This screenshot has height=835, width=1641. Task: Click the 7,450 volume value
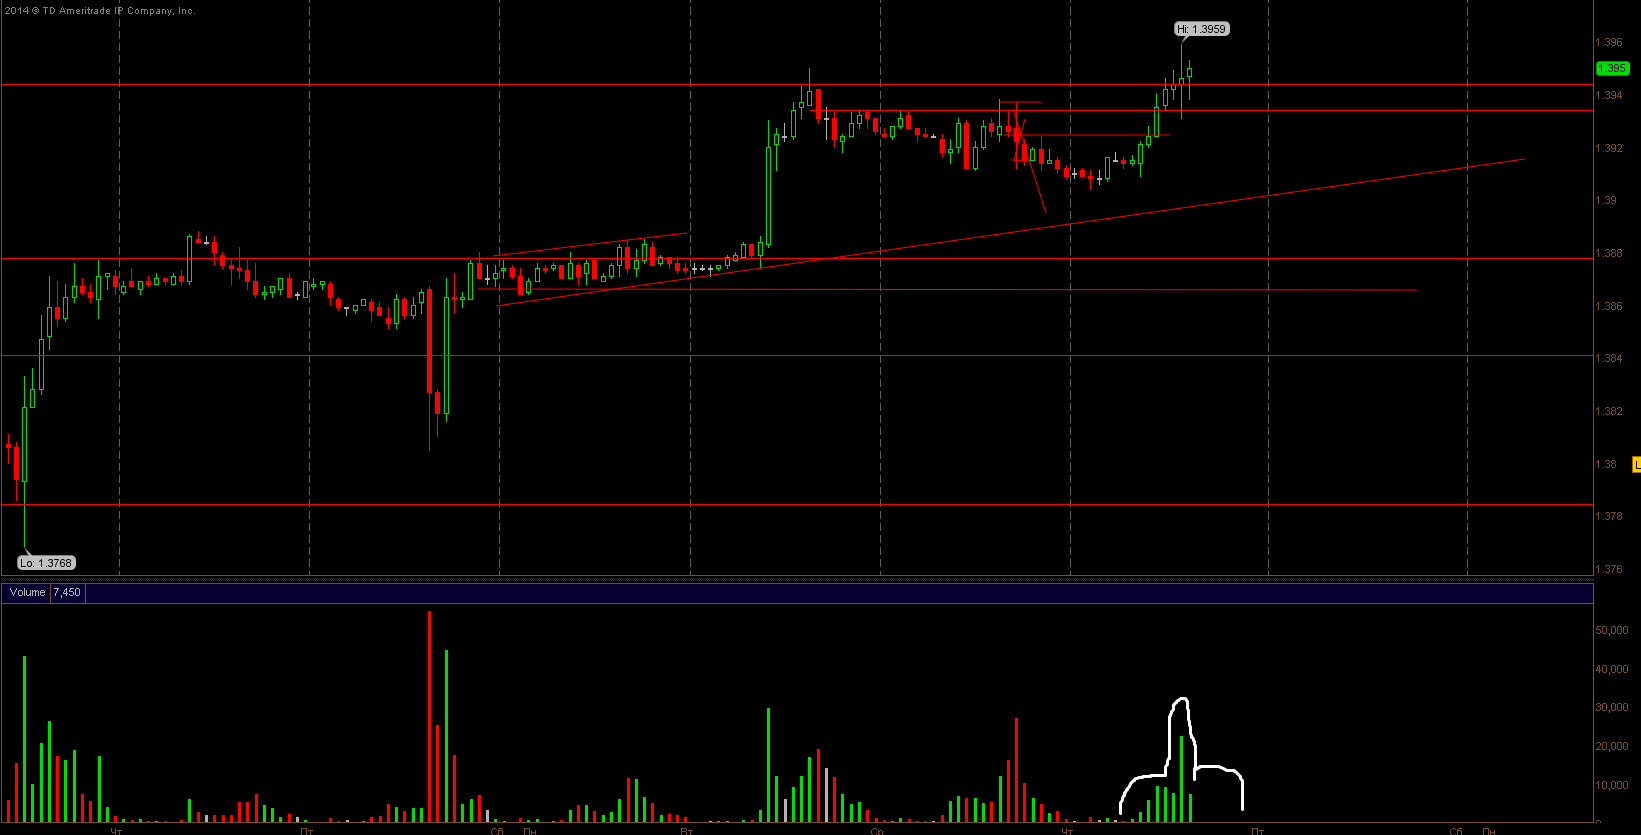pyautogui.click(x=67, y=592)
